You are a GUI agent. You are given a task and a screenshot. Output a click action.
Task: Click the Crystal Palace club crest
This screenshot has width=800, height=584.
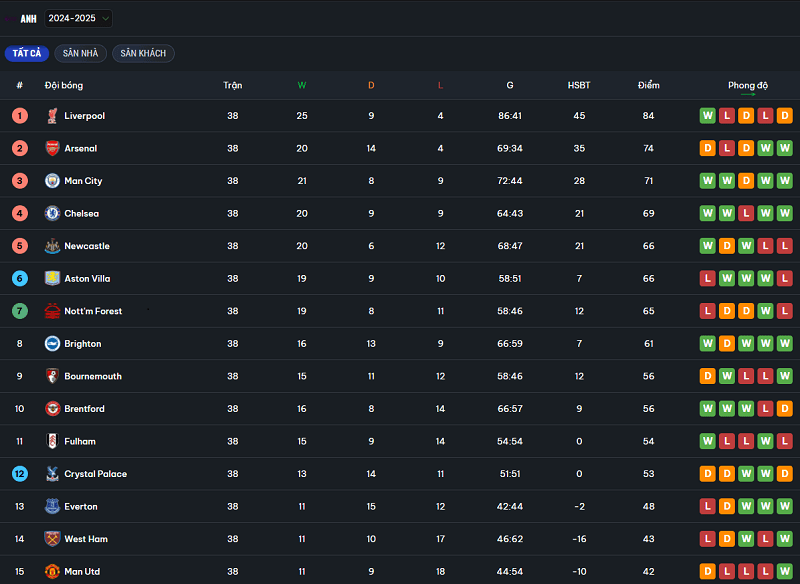(x=52, y=474)
